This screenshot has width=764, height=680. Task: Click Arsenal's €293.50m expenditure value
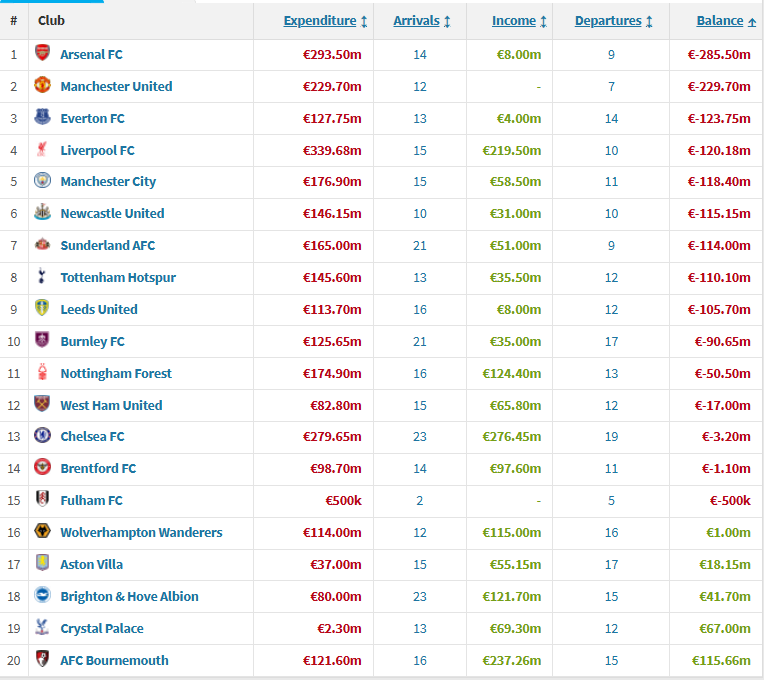coord(332,55)
